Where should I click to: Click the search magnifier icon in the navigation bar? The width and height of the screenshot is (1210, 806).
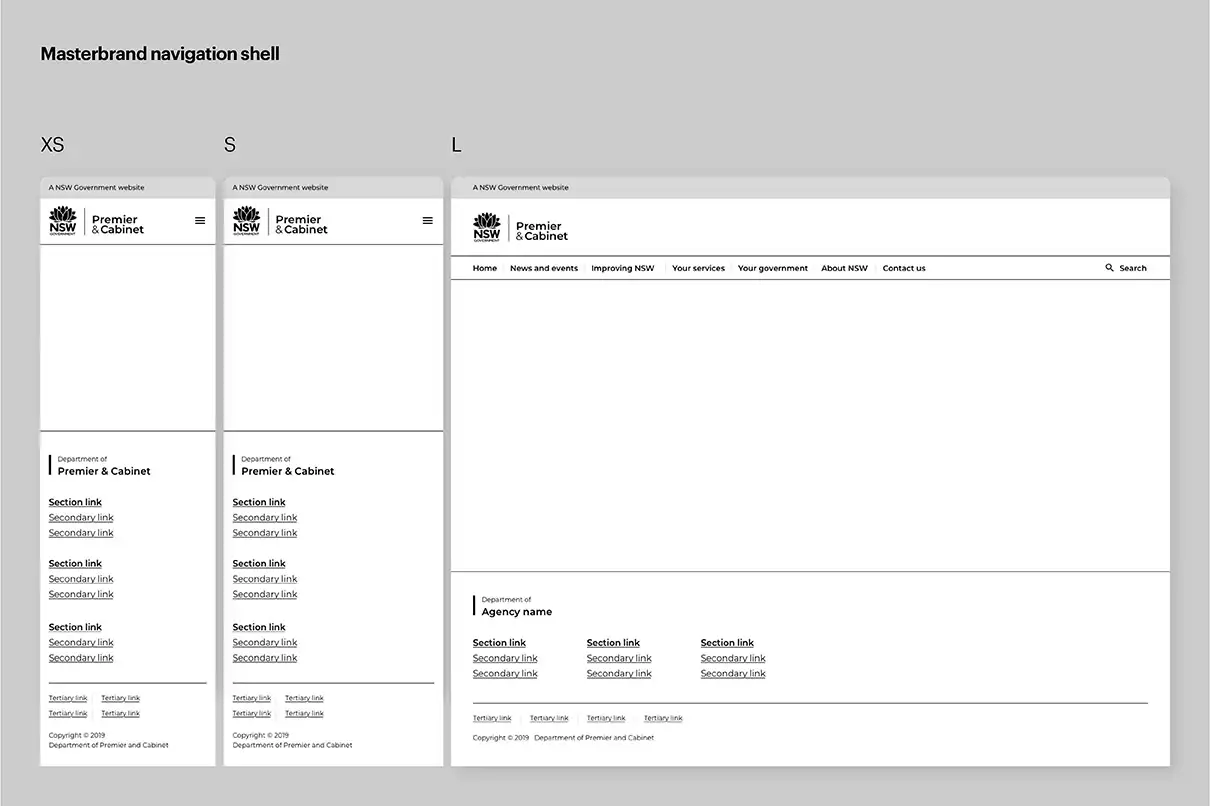(x=1109, y=267)
